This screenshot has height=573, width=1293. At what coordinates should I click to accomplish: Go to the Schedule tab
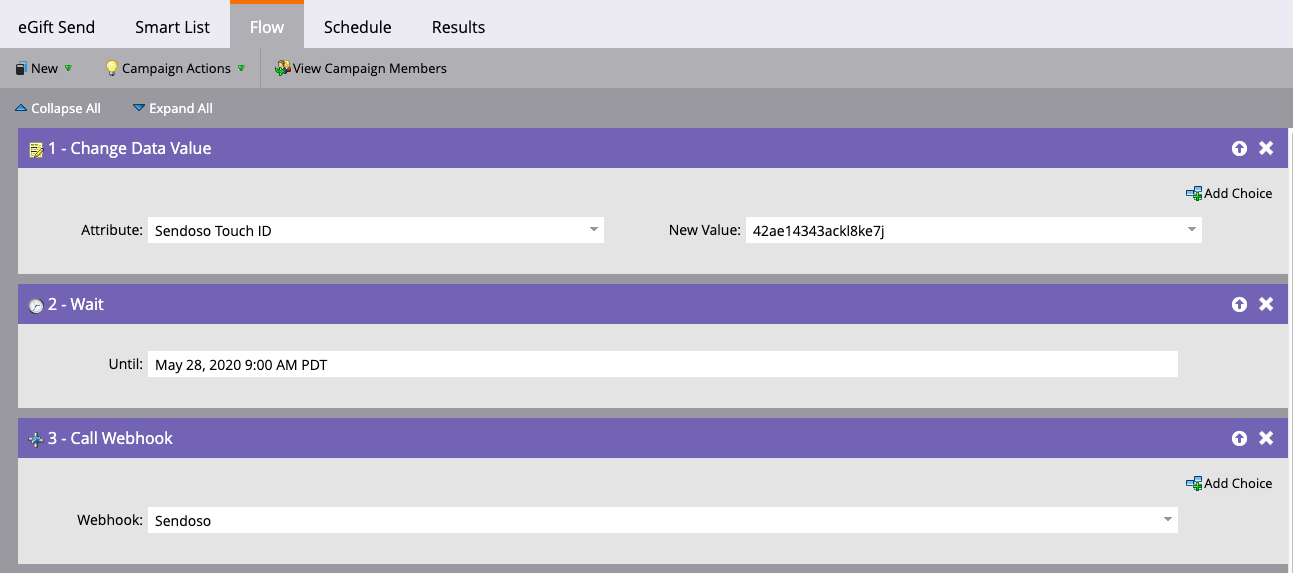[357, 27]
